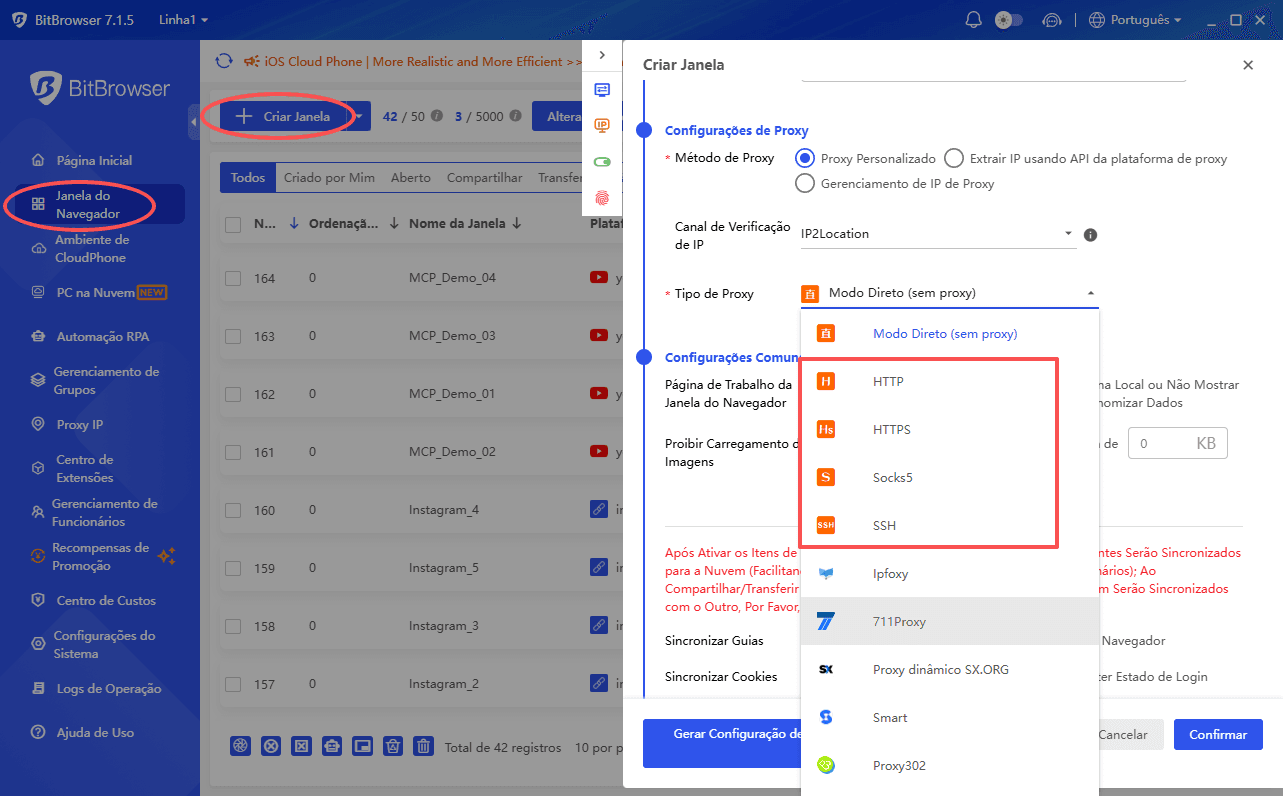Click the info icon next to 42 / 50

coord(436,116)
